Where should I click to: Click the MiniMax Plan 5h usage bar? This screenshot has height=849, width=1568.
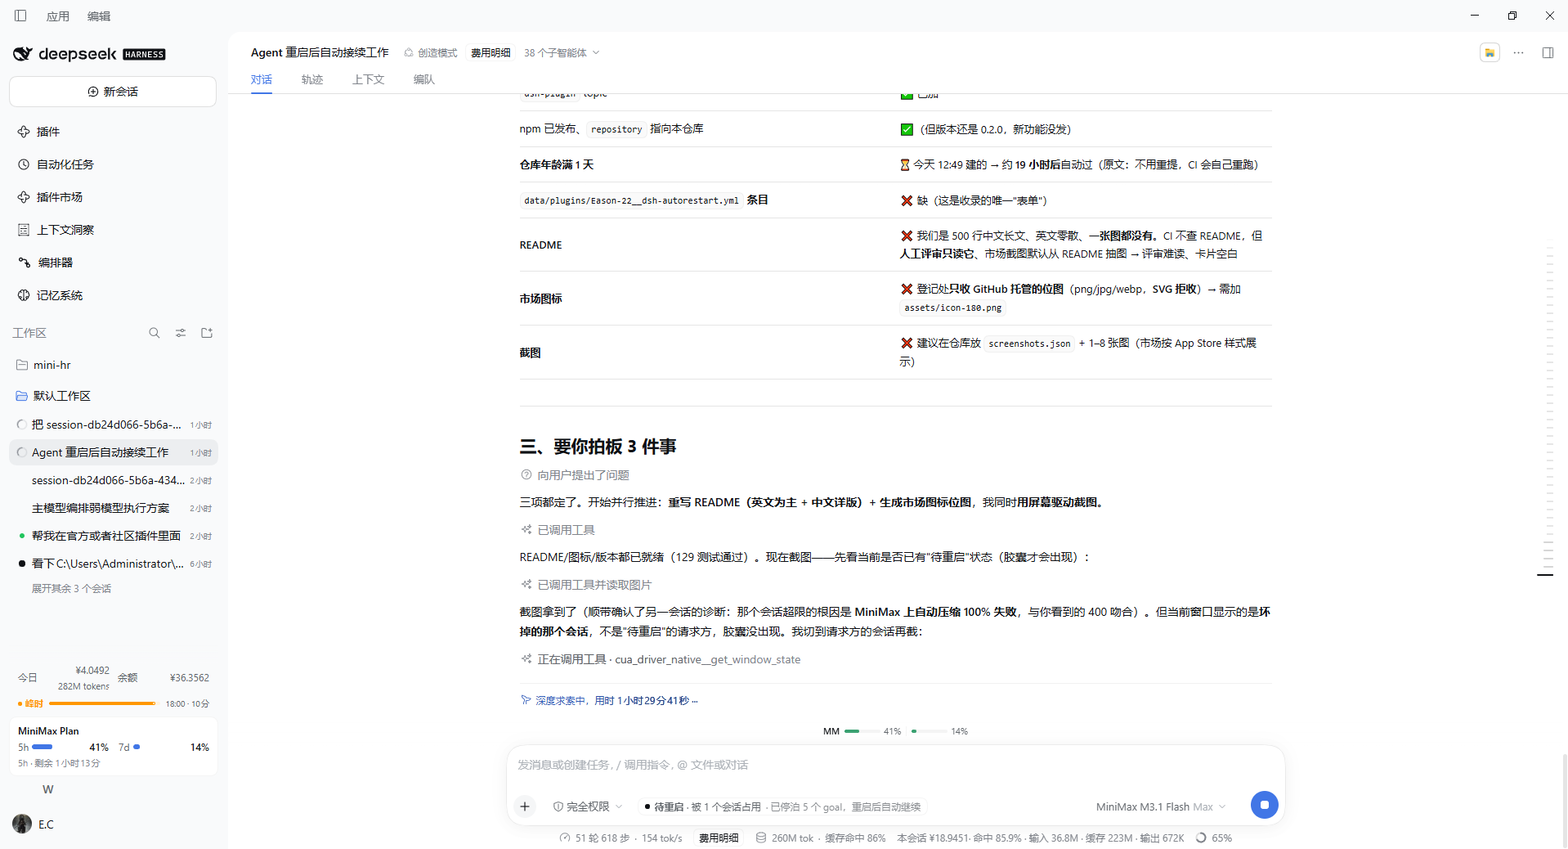click(x=42, y=747)
